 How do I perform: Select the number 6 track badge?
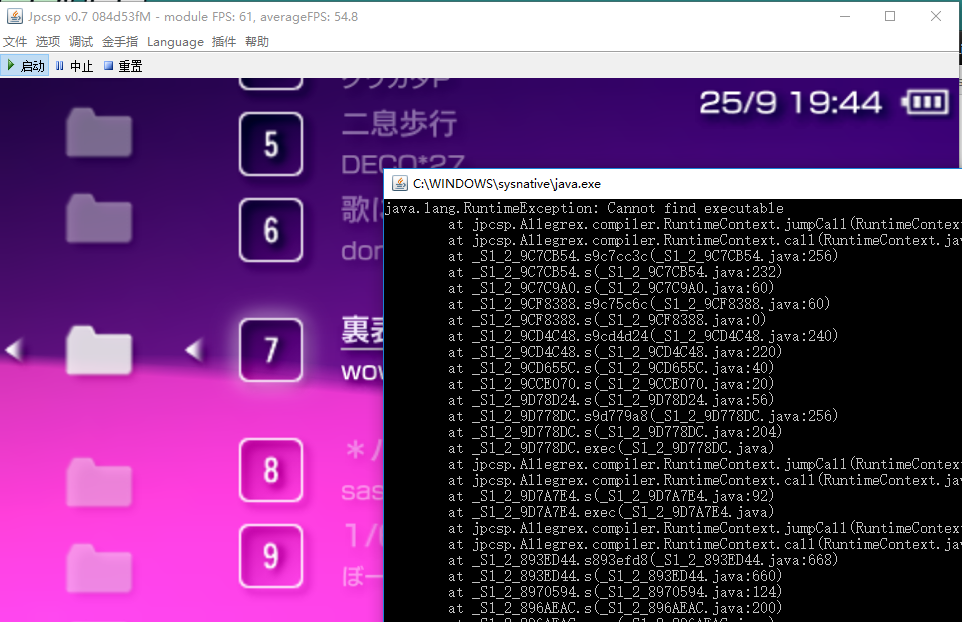click(271, 231)
